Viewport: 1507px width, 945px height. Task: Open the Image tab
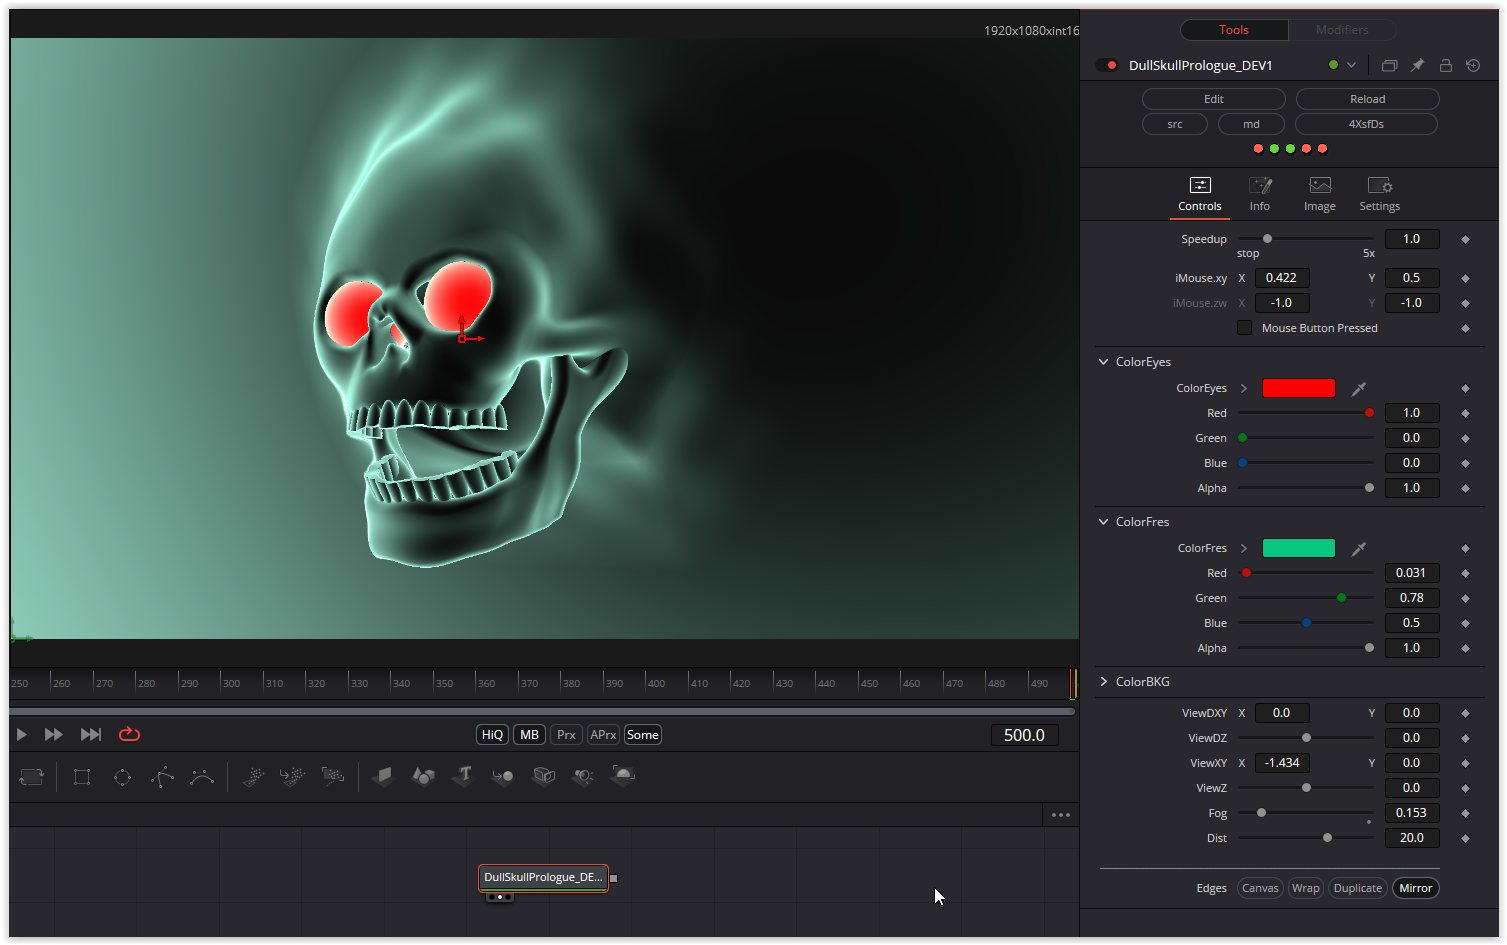(x=1320, y=195)
